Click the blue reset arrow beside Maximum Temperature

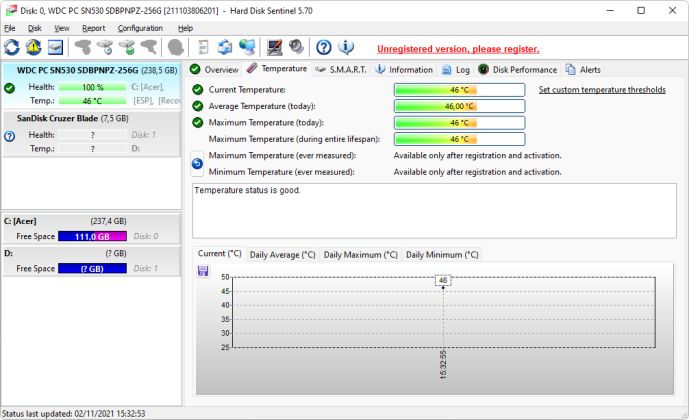click(197, 163)
